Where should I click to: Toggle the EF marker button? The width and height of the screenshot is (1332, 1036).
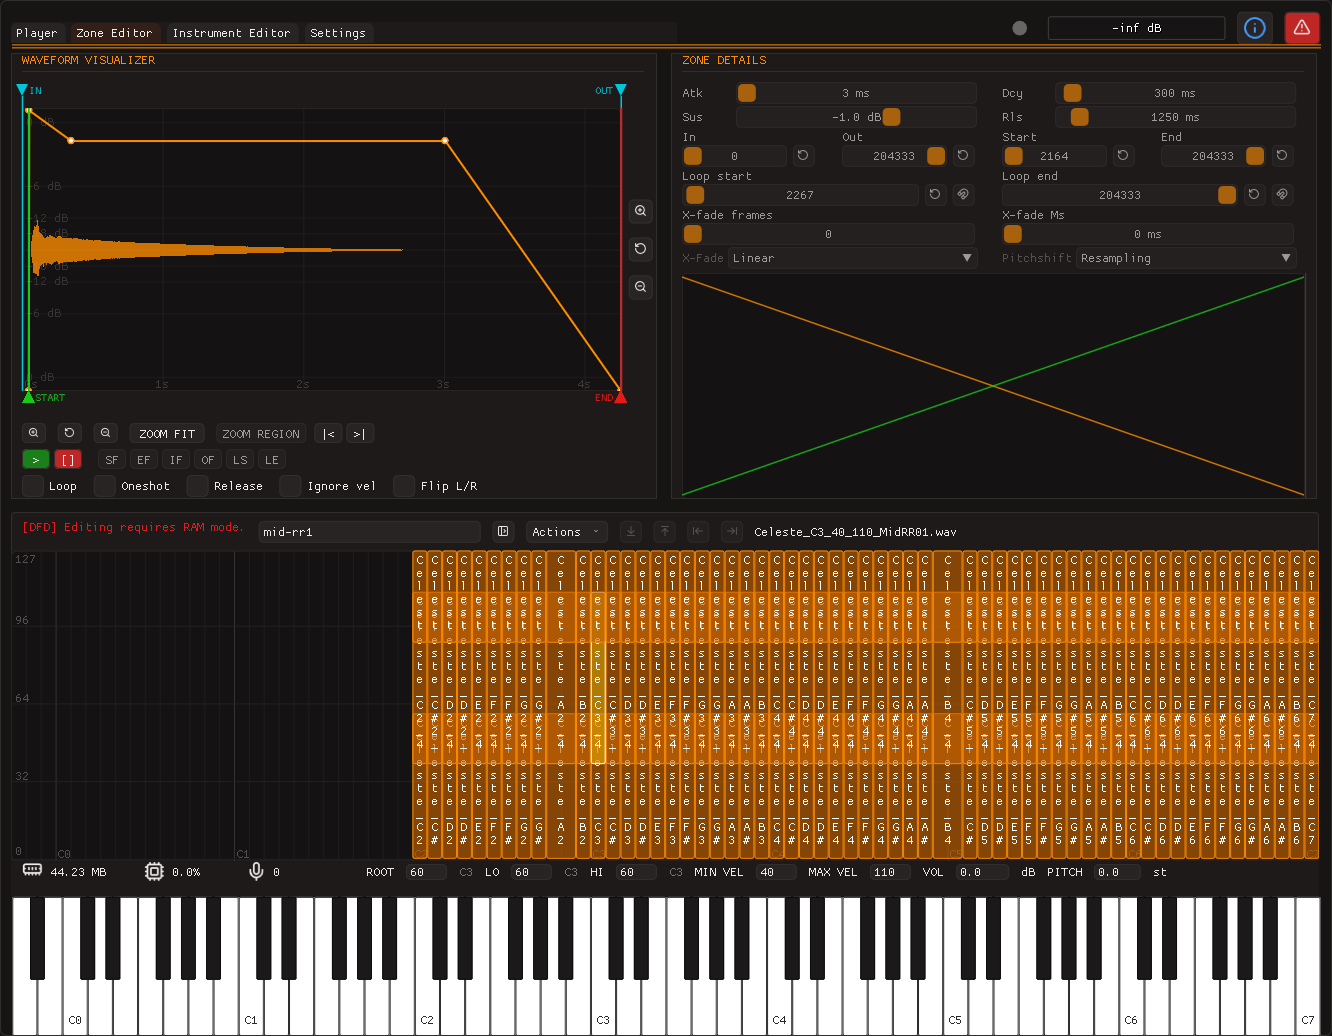[x=144, y=460]
